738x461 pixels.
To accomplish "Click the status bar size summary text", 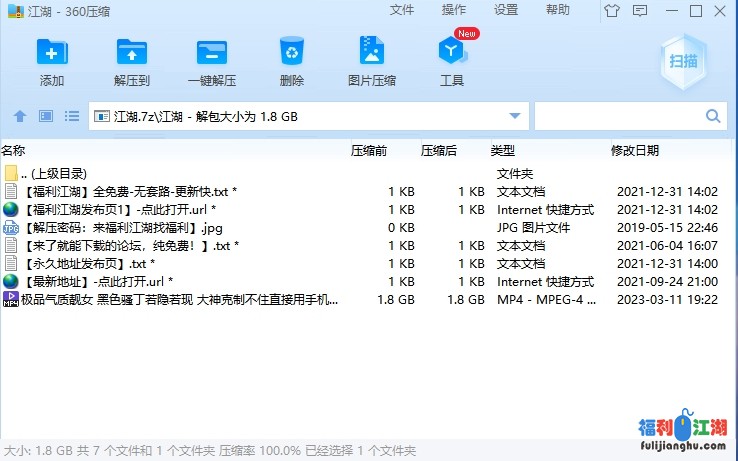I will pos(210,451).
